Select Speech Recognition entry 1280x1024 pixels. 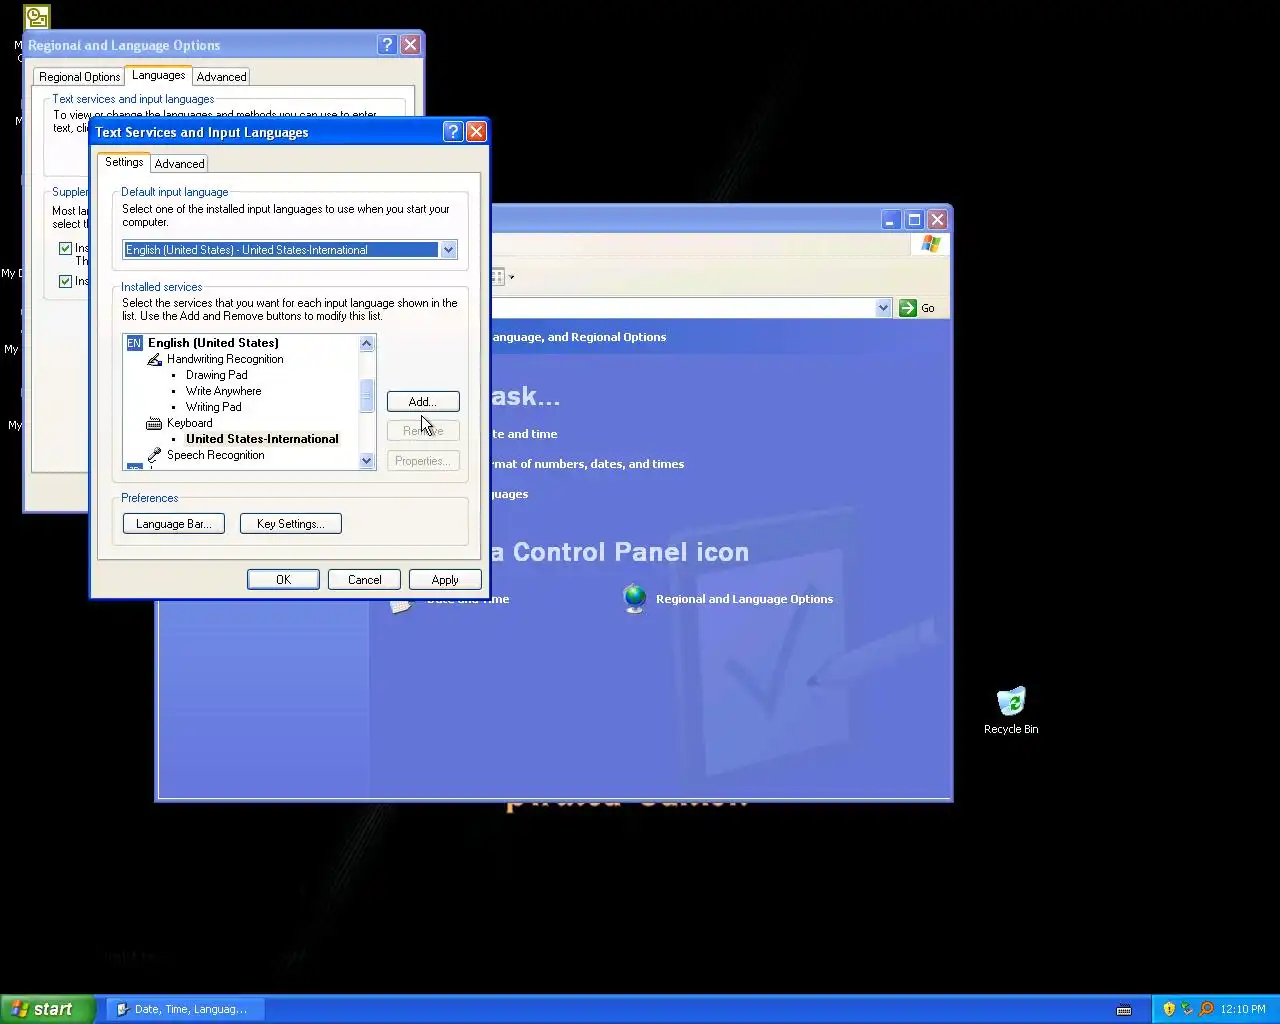coord(215,455)
